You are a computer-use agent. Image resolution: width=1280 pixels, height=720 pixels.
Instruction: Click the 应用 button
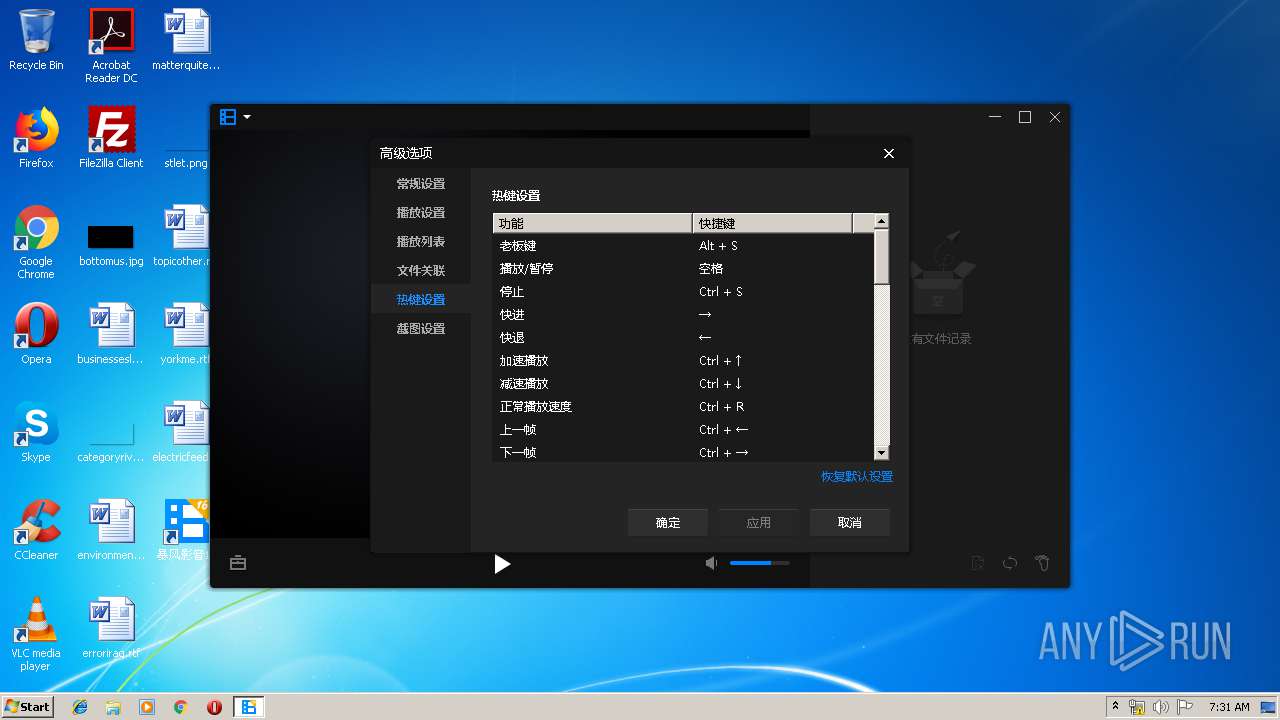coord(759,522)
